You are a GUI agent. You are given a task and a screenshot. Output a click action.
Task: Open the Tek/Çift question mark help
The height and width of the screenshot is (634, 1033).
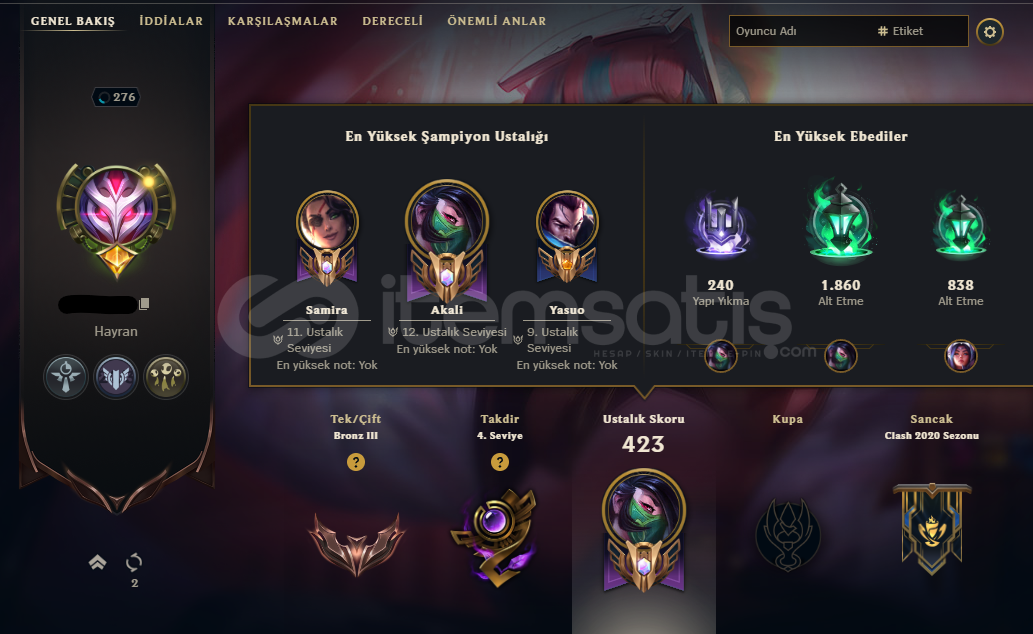pos(356,462)
